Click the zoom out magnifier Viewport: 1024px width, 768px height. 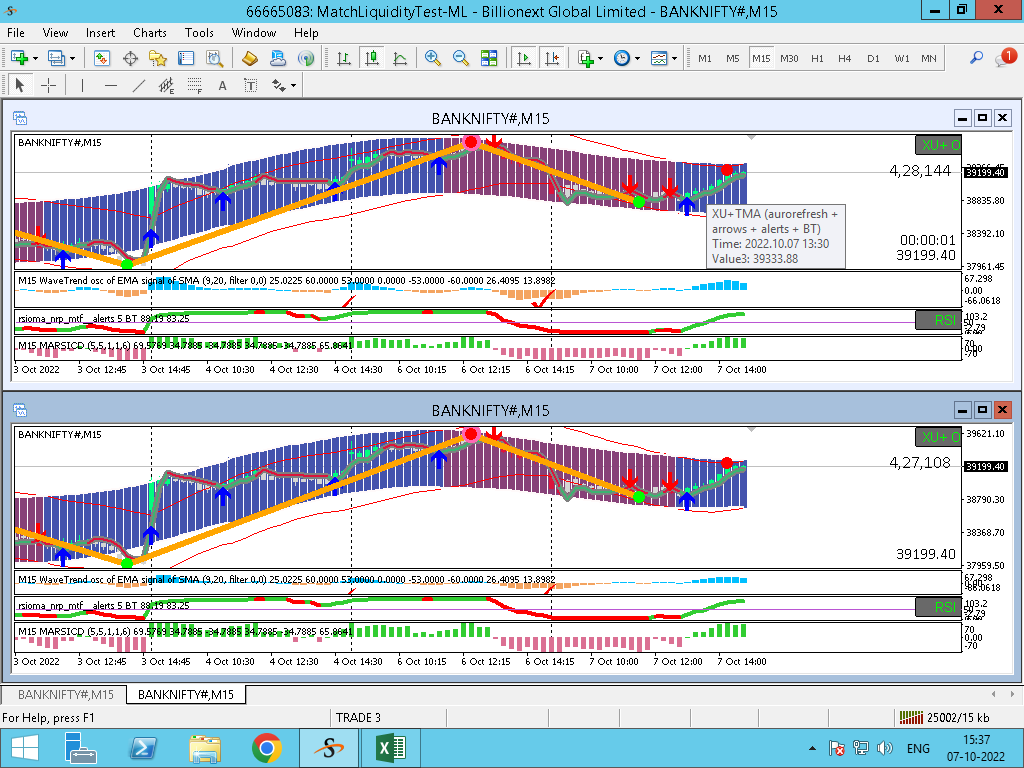(x=461, y=58)
